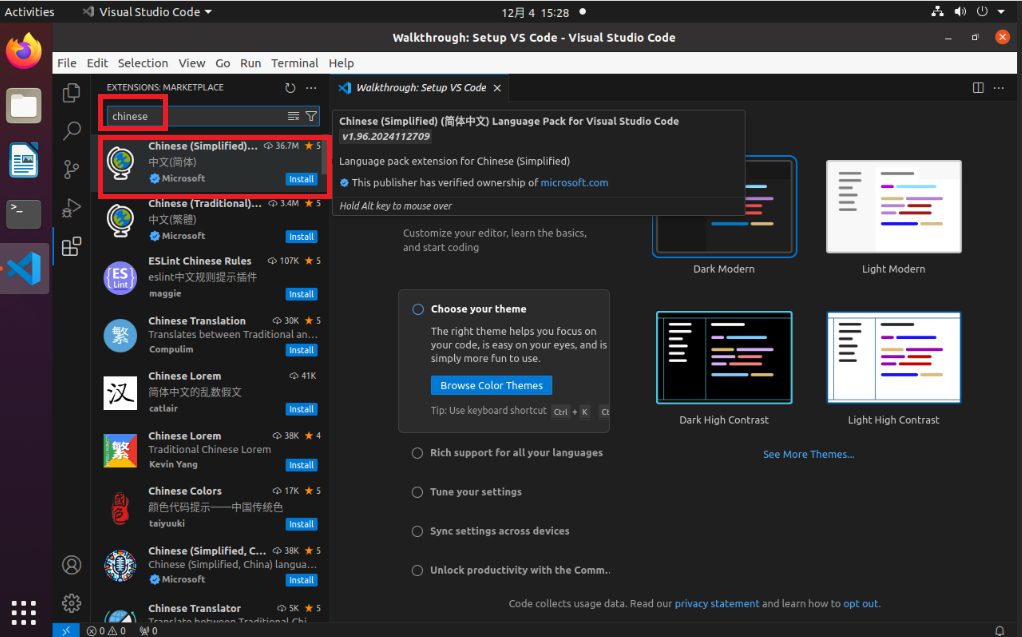The image size is (1022, 637).
Task: Open network status icon in top bar
Action: pyautogui.click(x=937, y=12)
